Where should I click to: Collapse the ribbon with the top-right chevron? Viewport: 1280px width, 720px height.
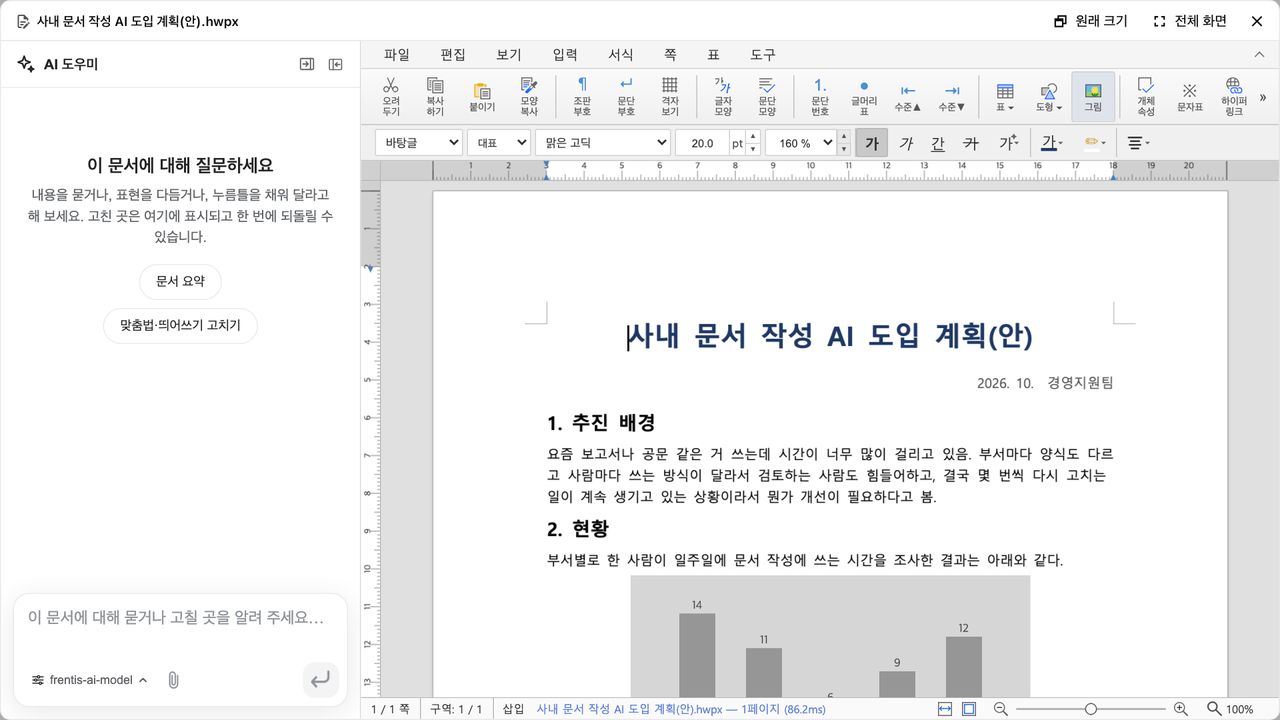coord(1259,54)
